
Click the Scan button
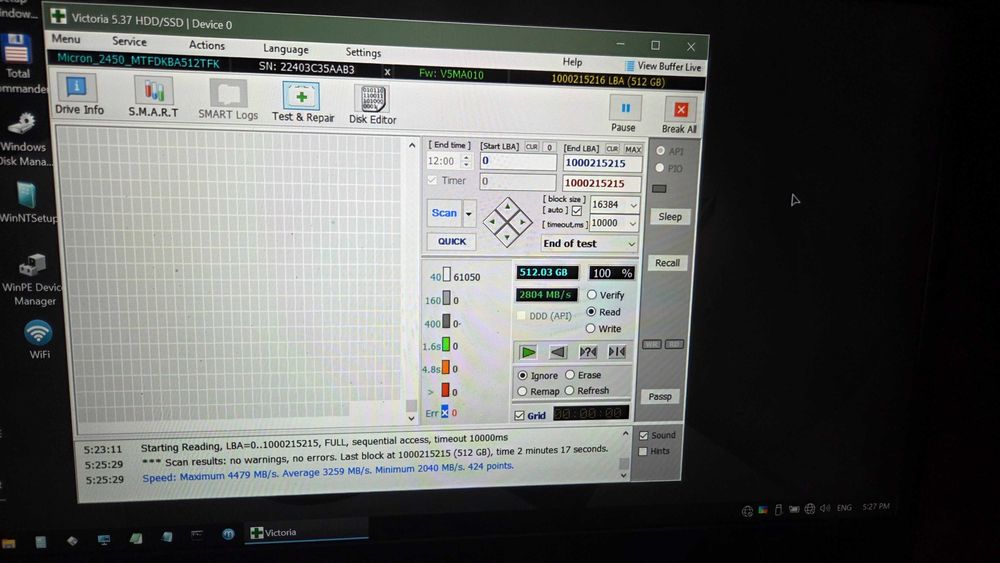tap(444, 213)
